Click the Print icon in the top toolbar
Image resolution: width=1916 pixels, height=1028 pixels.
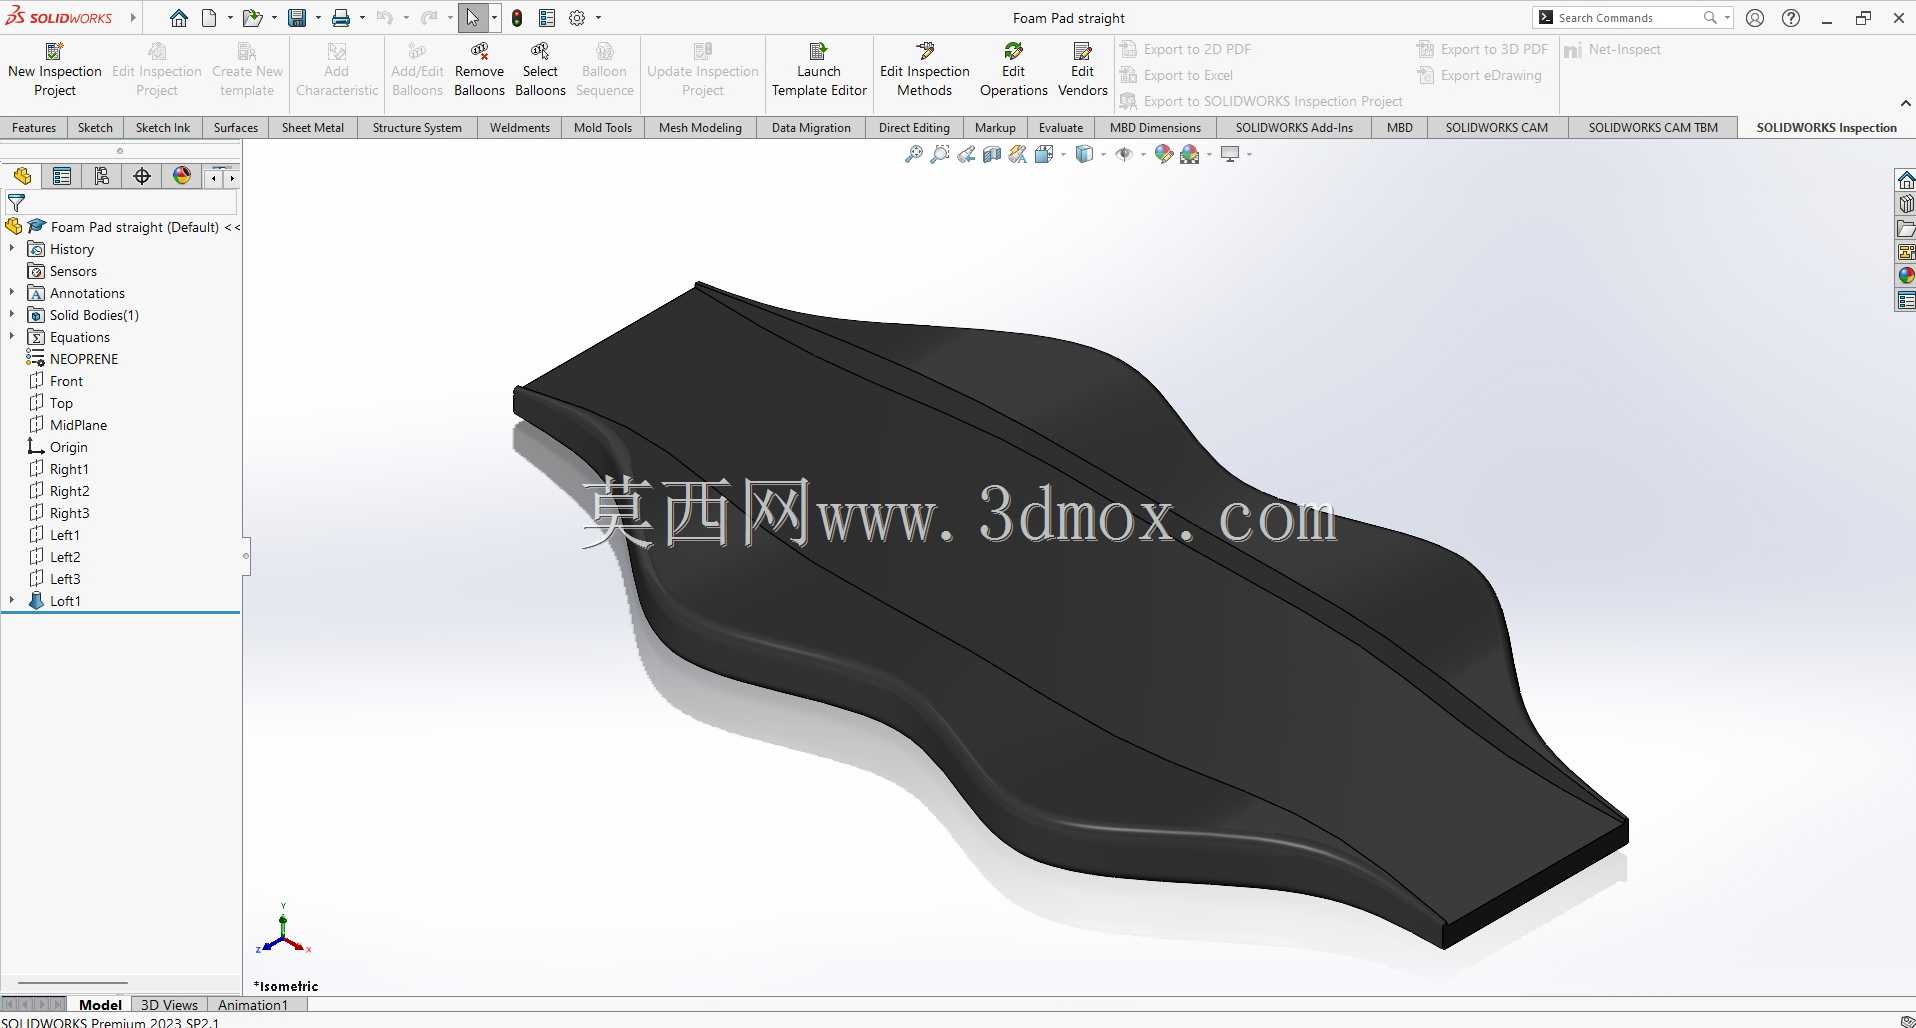click(341, 18)
